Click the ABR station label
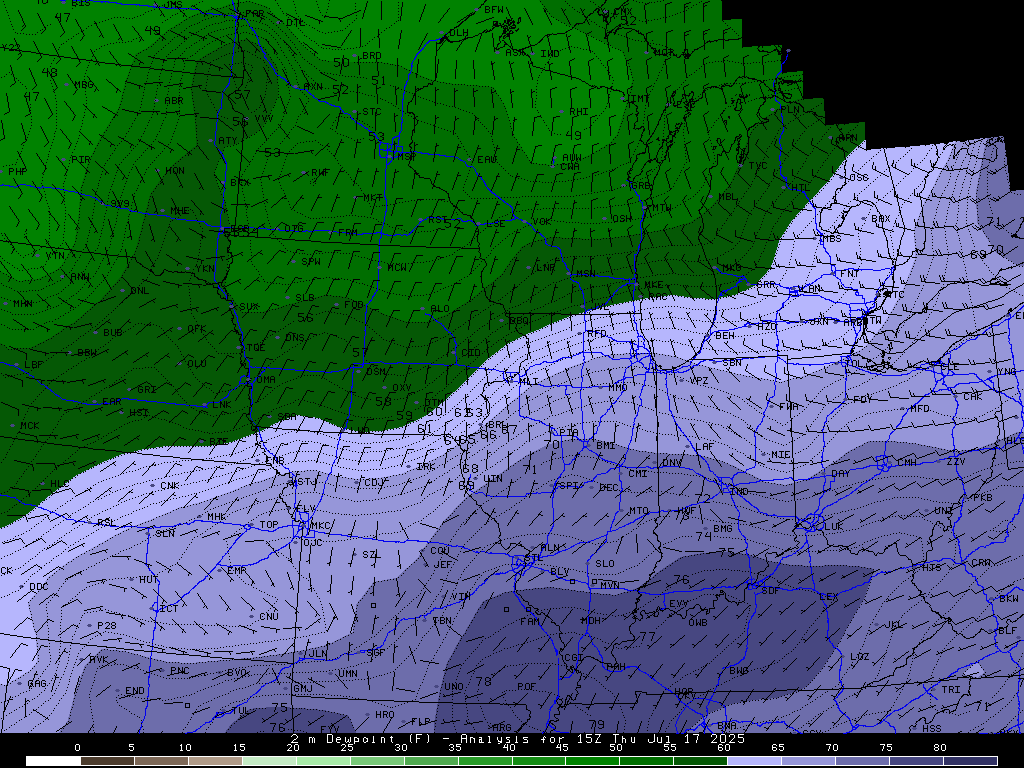This screenshot has height=768, width=1024. pos(174,101)
